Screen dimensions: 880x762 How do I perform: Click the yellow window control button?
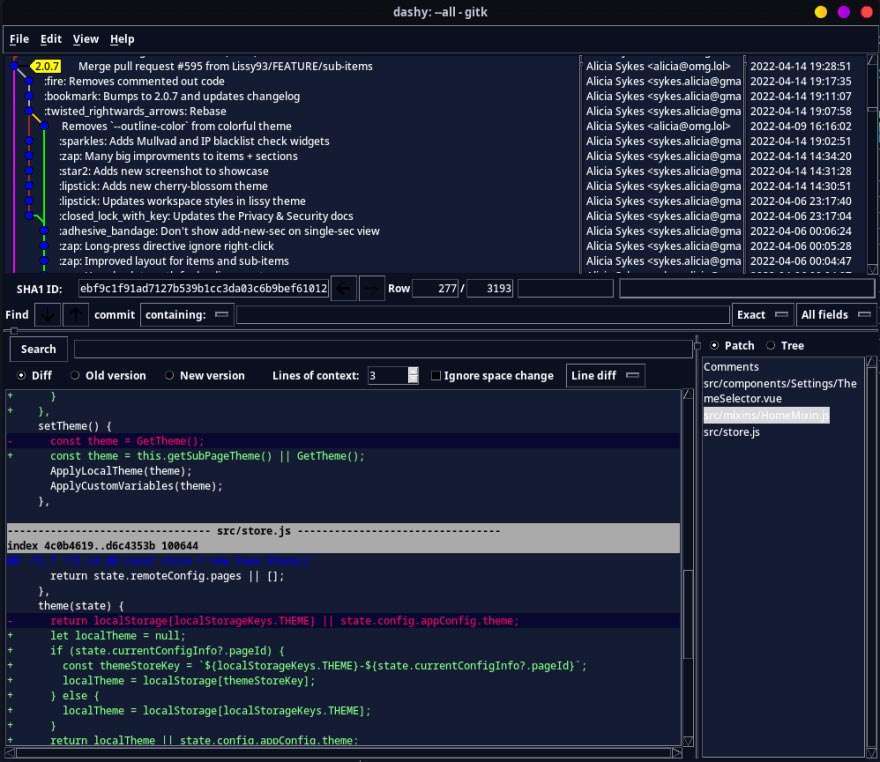[x=820, y=12]
